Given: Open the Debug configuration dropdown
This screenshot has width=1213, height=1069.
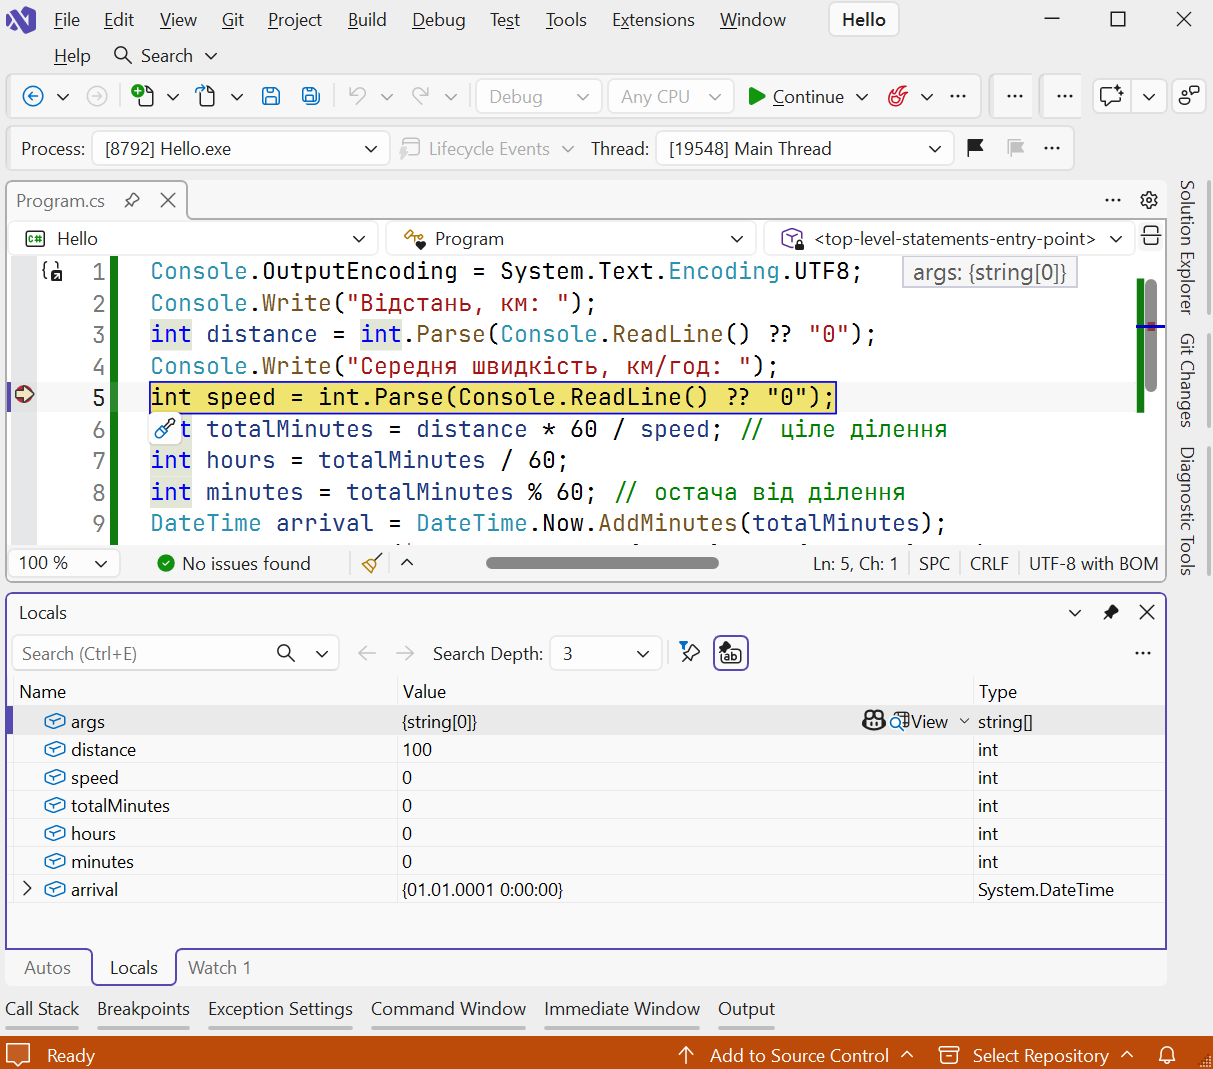Looking at the screenshot, I should click(x=539, y=97).
